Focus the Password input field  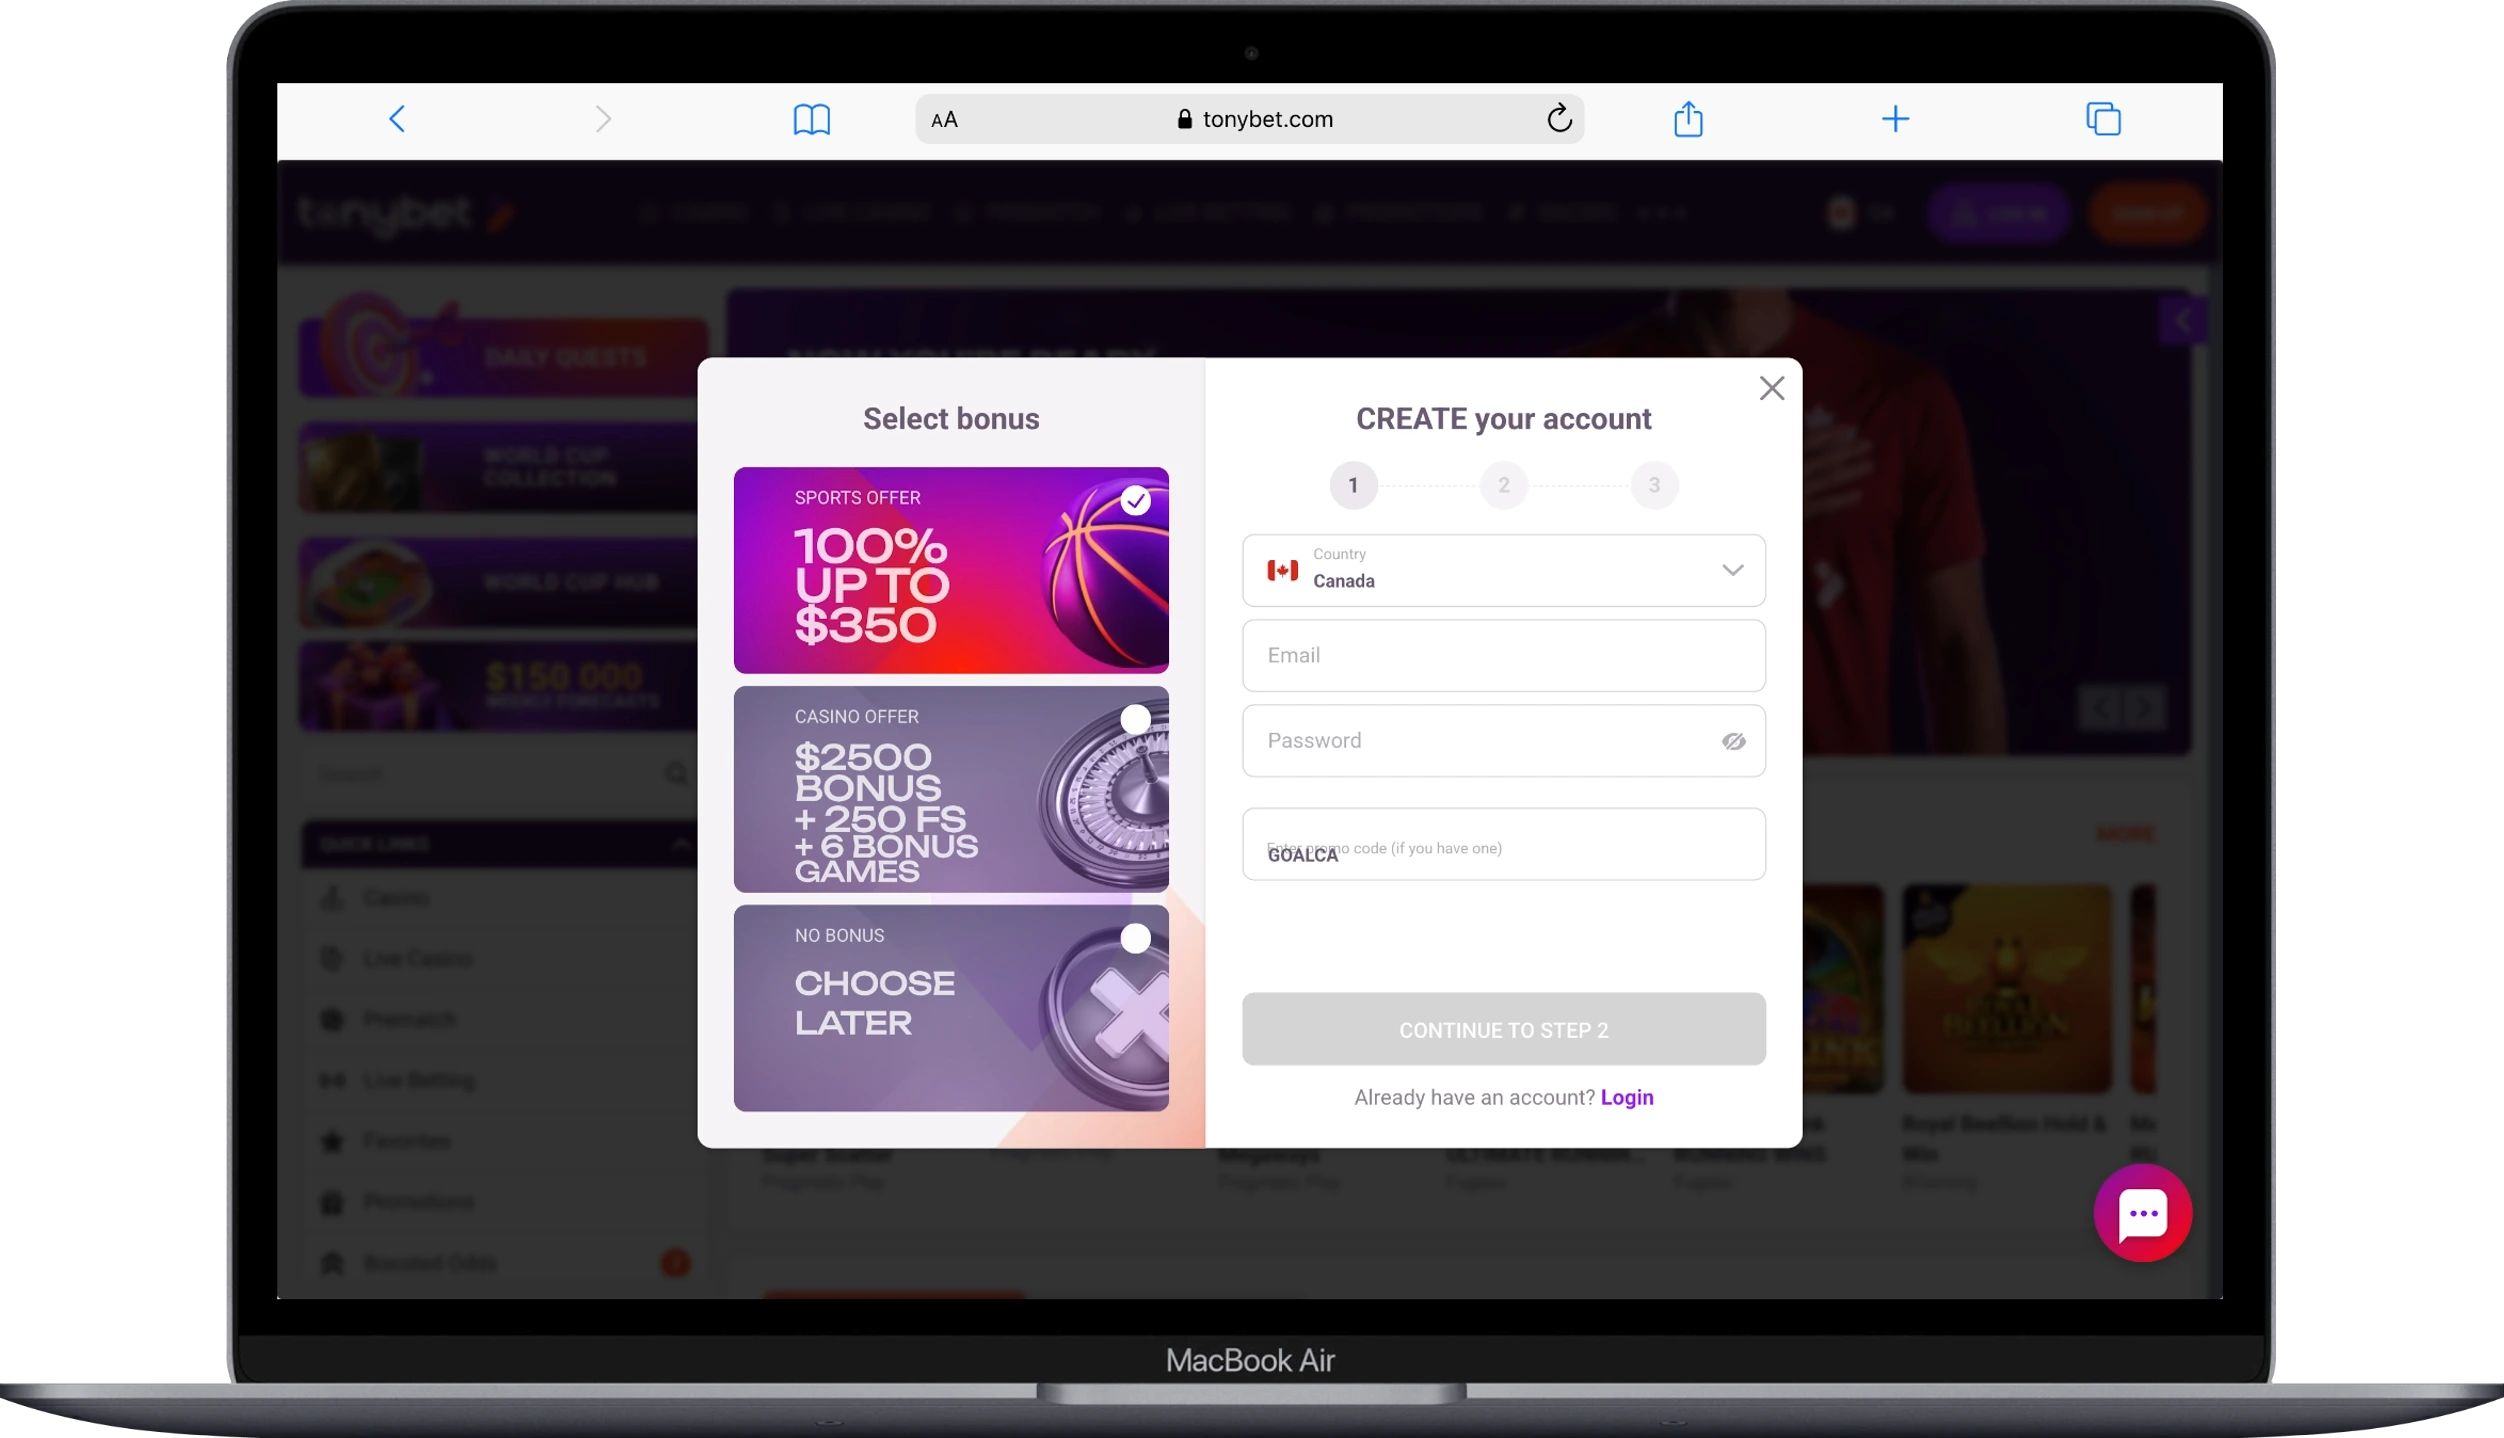[1503, 740]
